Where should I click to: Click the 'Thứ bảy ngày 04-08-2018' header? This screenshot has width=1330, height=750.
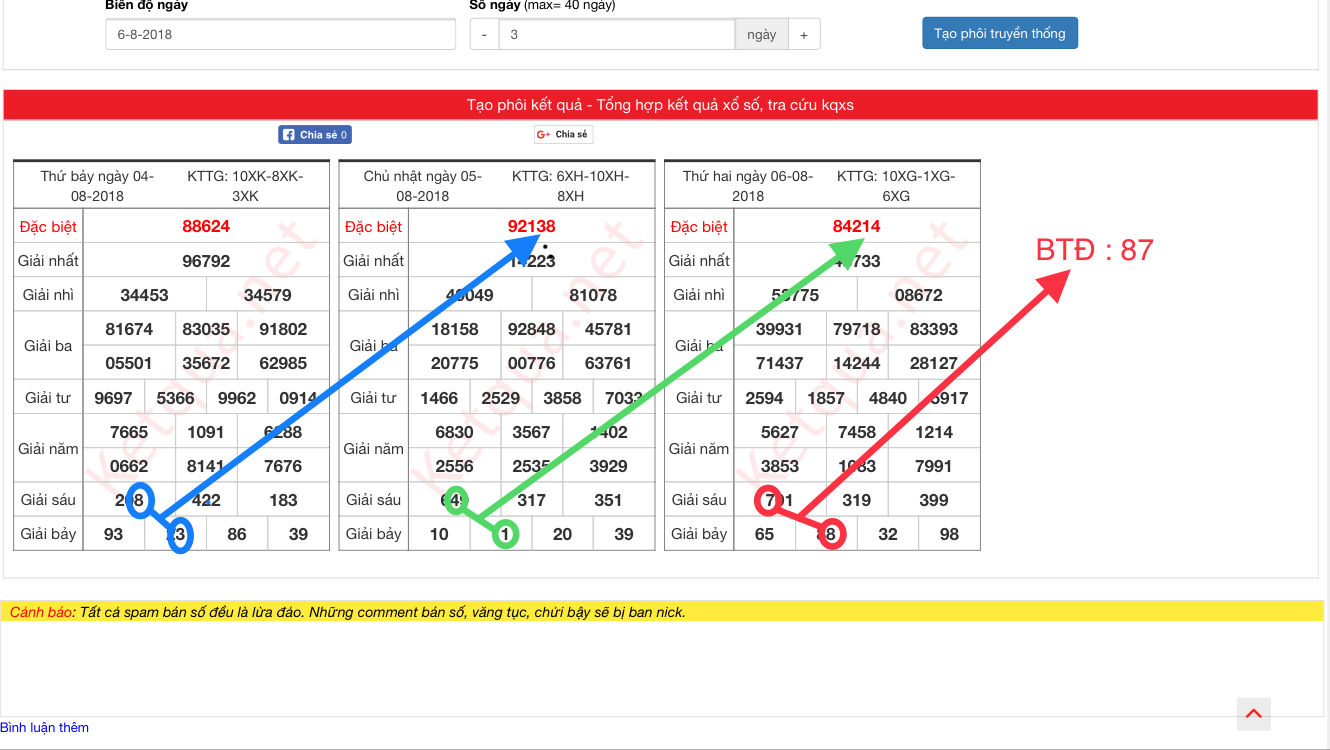97,186
